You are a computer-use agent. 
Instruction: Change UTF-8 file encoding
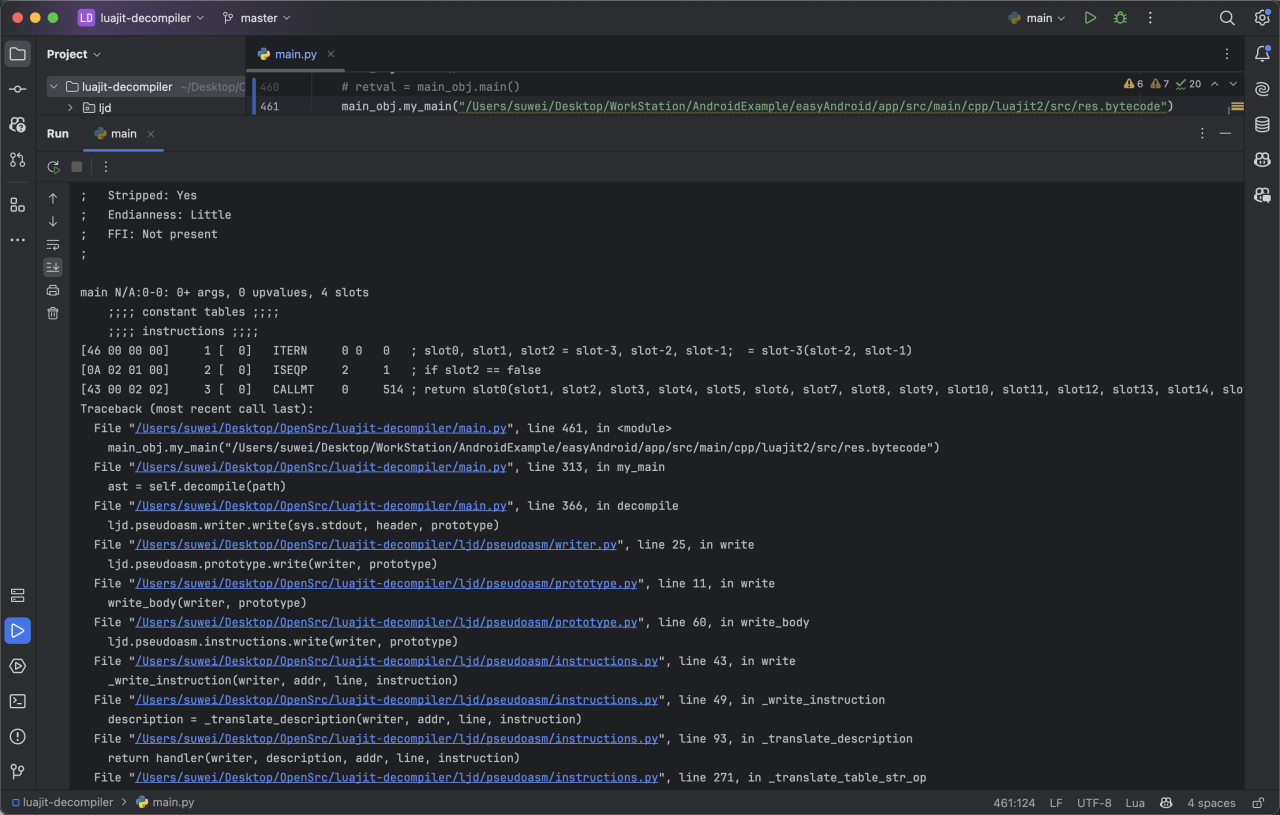(1094, 803)
